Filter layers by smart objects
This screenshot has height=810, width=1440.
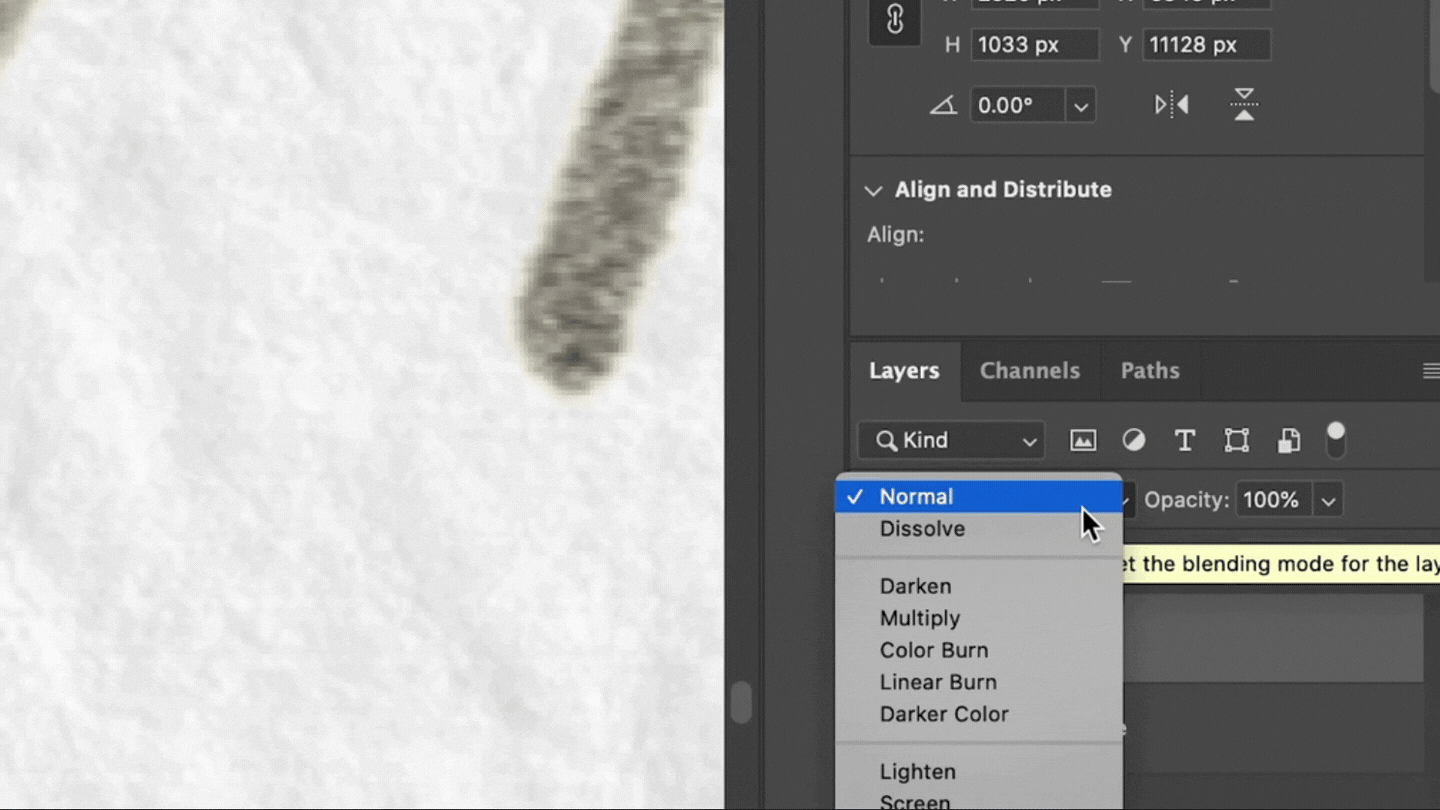(1288, 440)
